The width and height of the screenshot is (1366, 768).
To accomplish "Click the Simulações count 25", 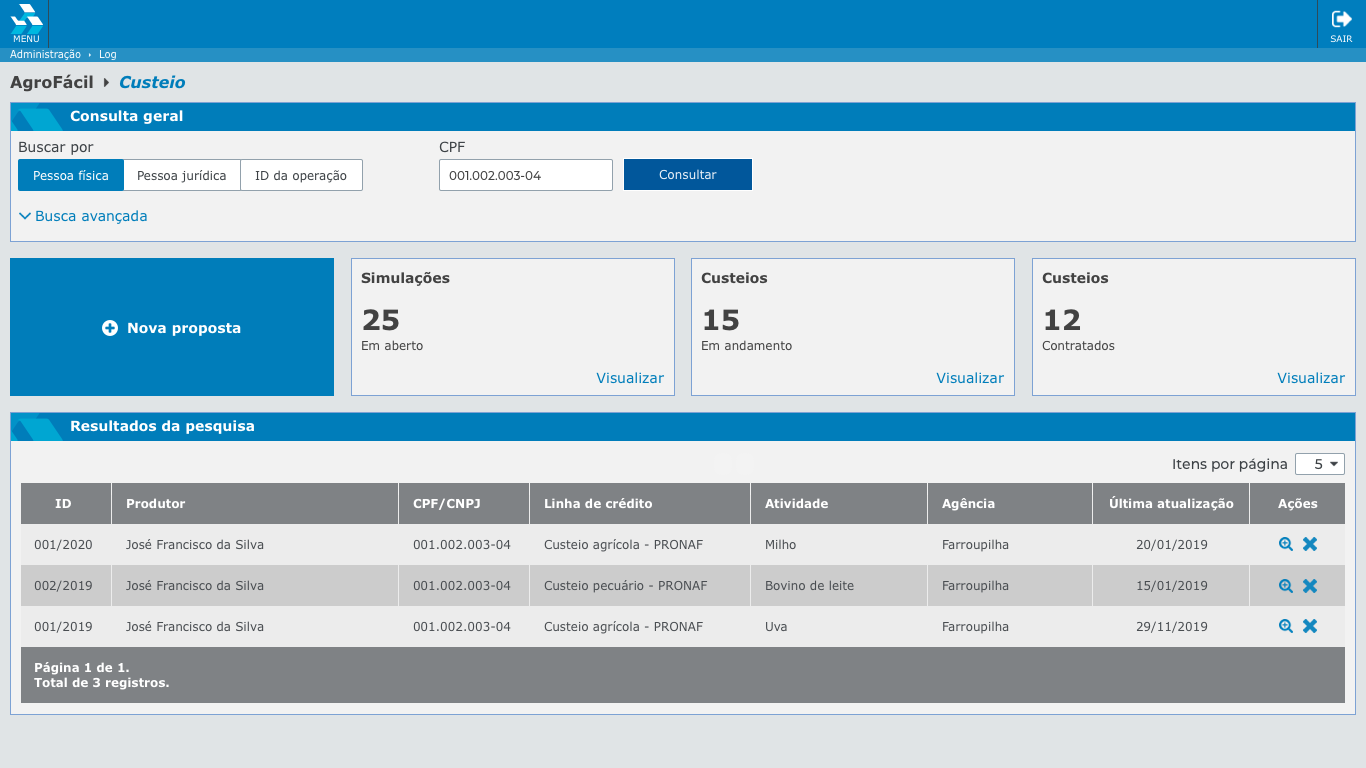I will [x=381, y=320].
